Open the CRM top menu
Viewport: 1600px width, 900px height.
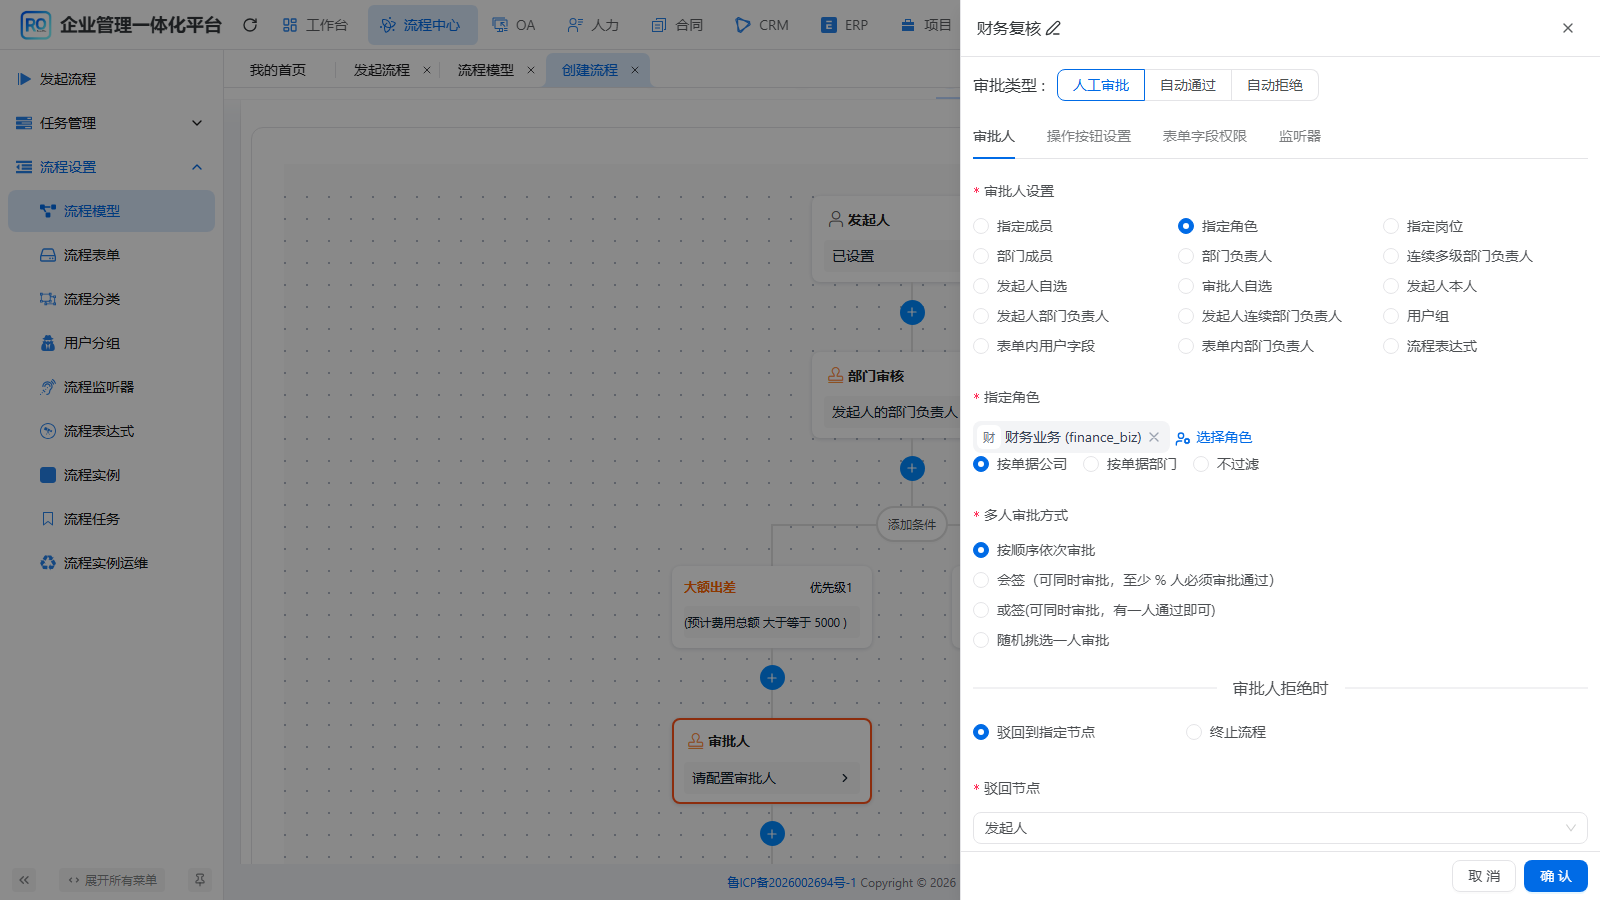pos(762,25)
